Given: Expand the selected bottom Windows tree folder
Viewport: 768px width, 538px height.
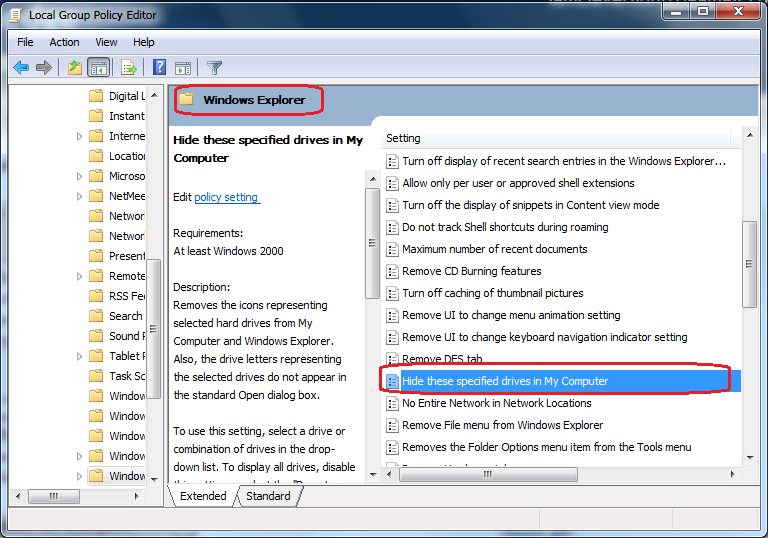Looking at the screenshot, I should tap(79, 476).
